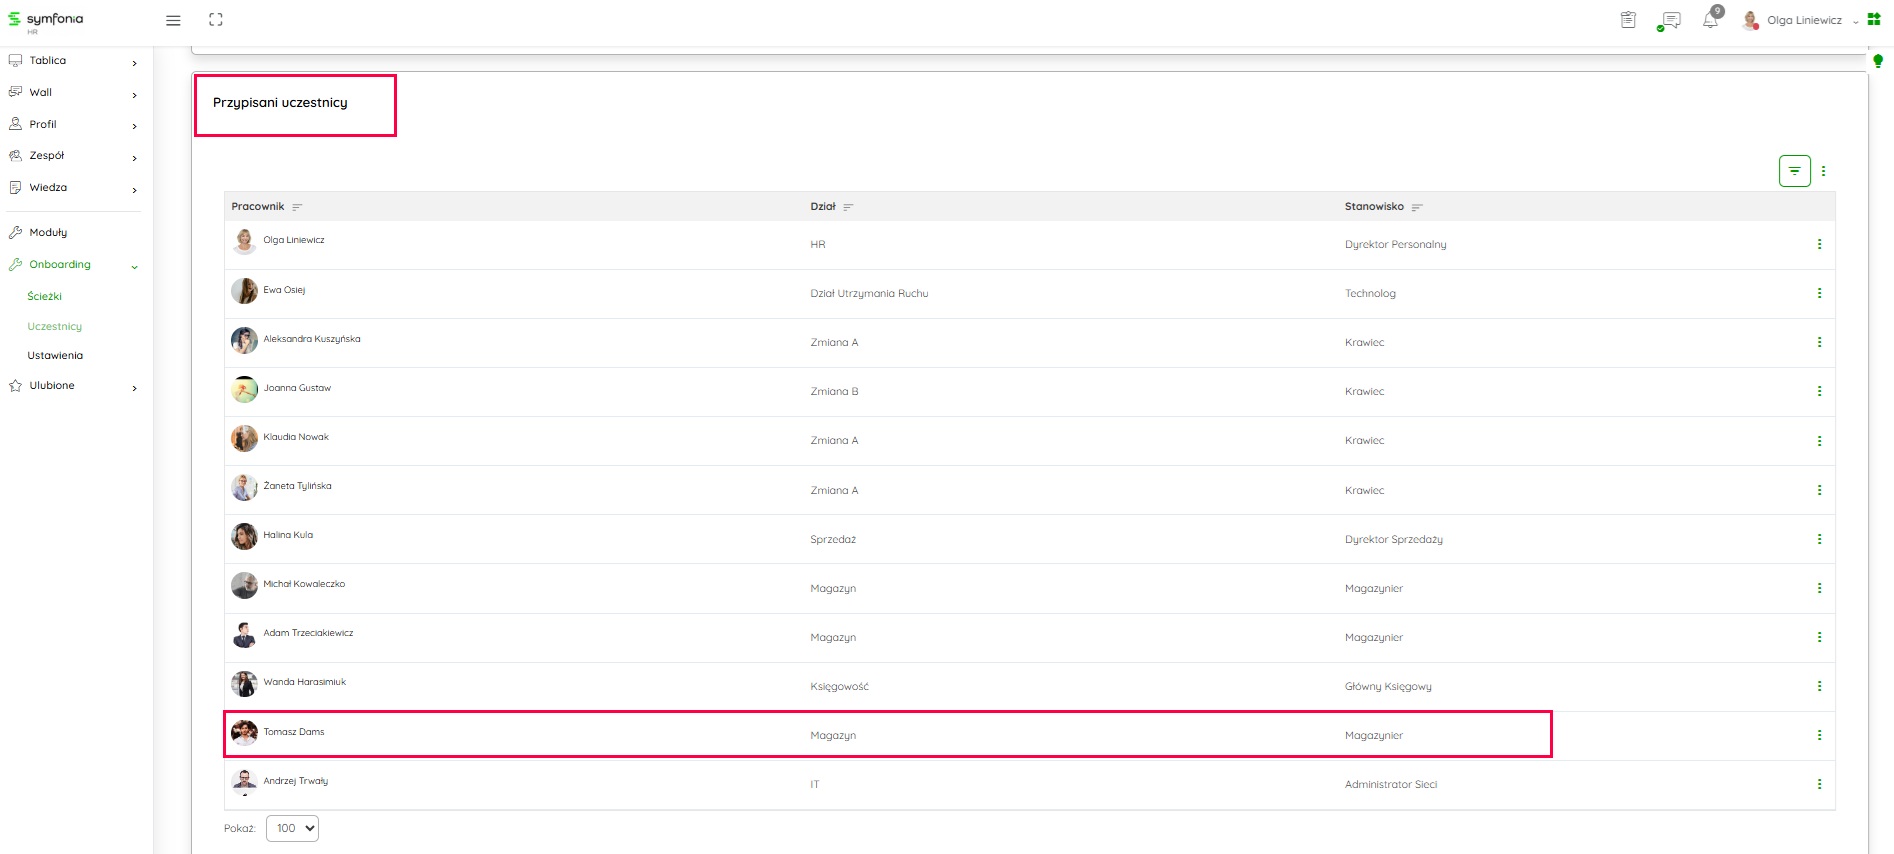
Task: Click the hamburger menu icon
Action: pyautogui.click(x=173, y=20)
